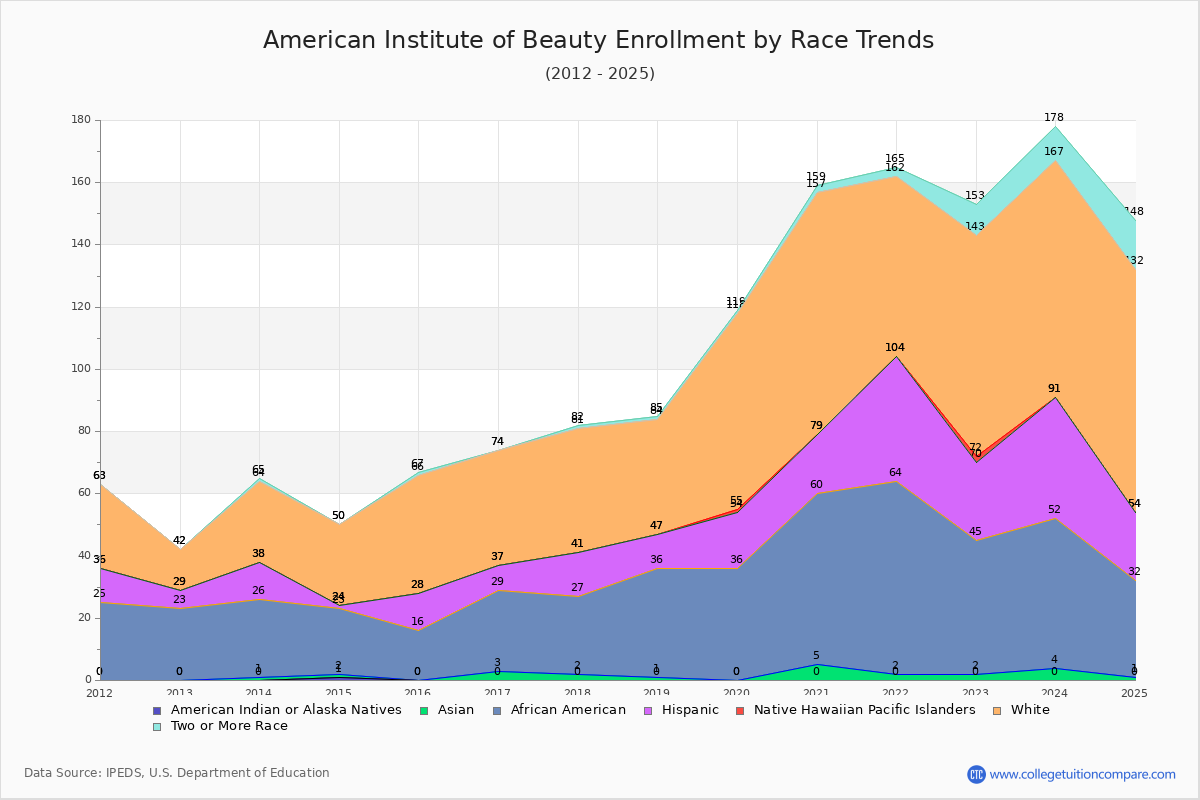Open the collegetuitioncompare.com link

(x=1082, y=774)
